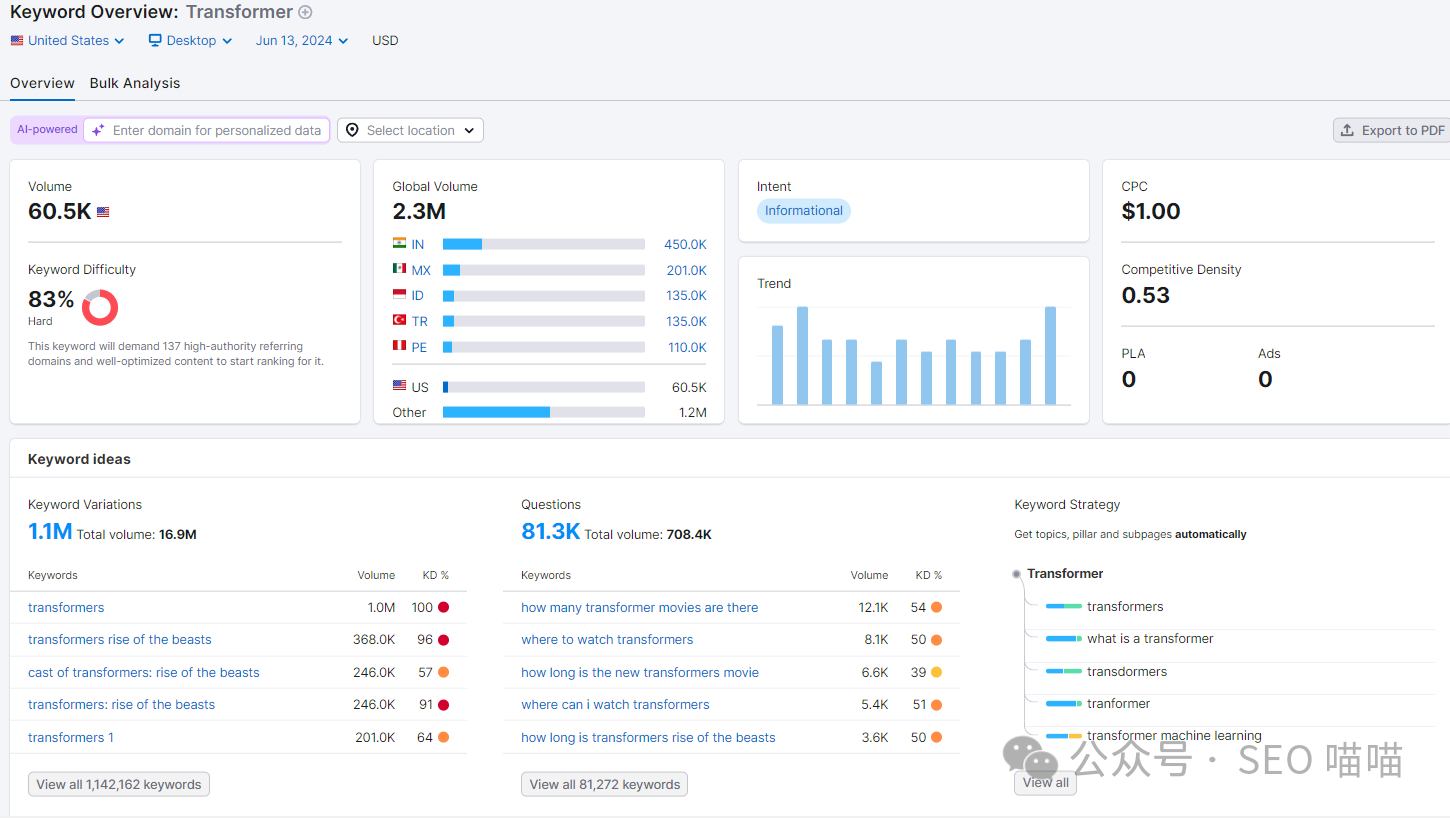Switch to the Overview tab
The width and height of the screenshot is (1450, 818).
(x=42, y=83)
